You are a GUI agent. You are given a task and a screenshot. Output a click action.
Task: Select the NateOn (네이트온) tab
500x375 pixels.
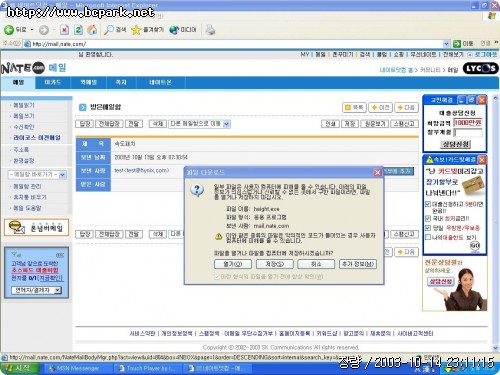pos(160,82)
